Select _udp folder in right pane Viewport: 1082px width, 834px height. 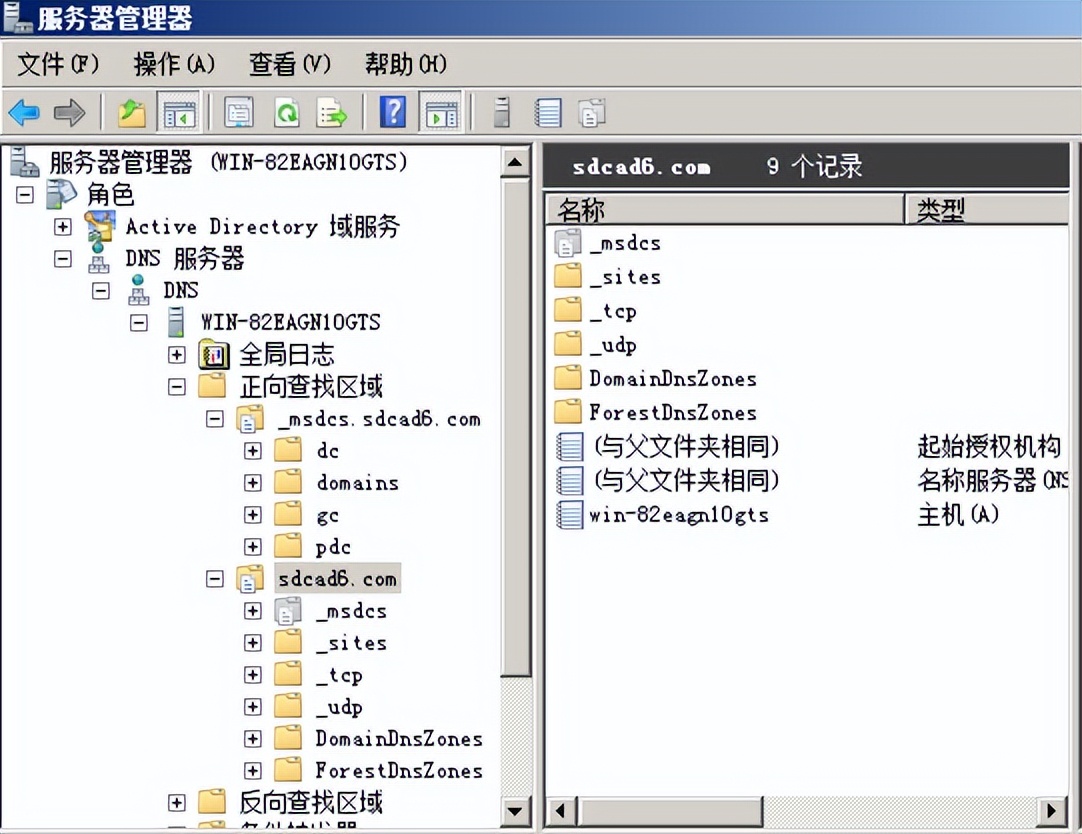click(613, 344)
